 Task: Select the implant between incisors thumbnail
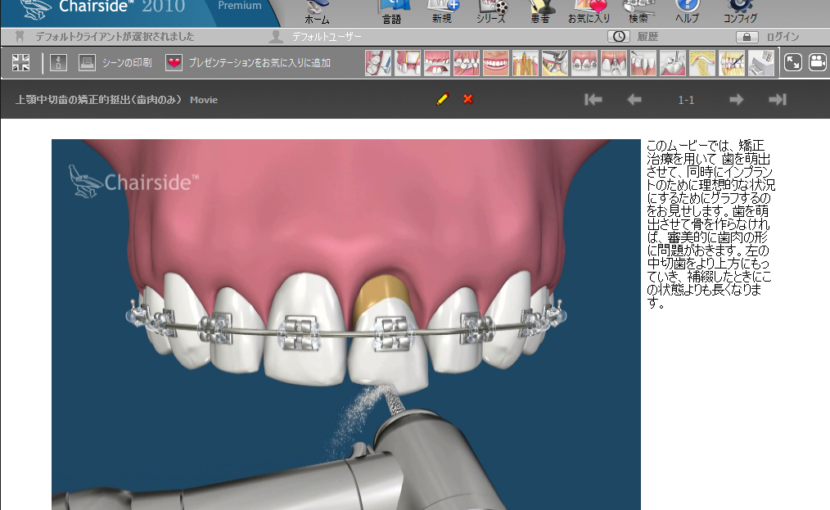tap(614, 62)
